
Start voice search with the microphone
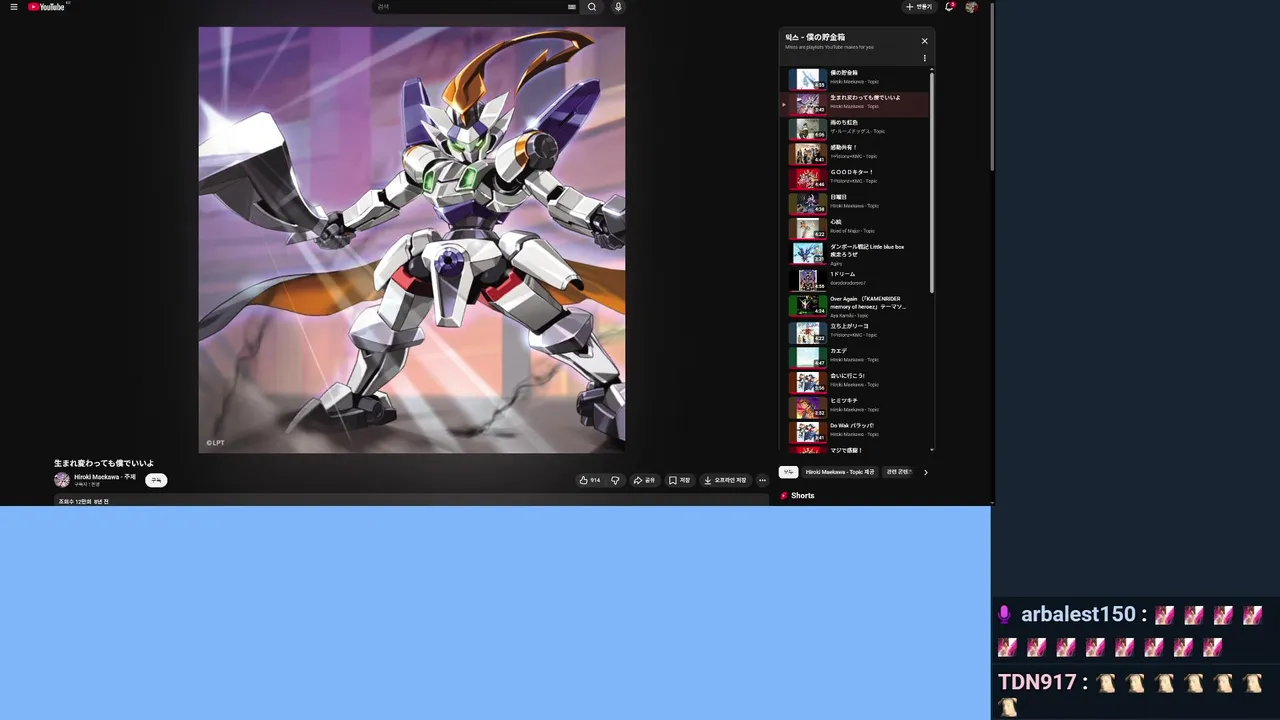pos(618,7)
